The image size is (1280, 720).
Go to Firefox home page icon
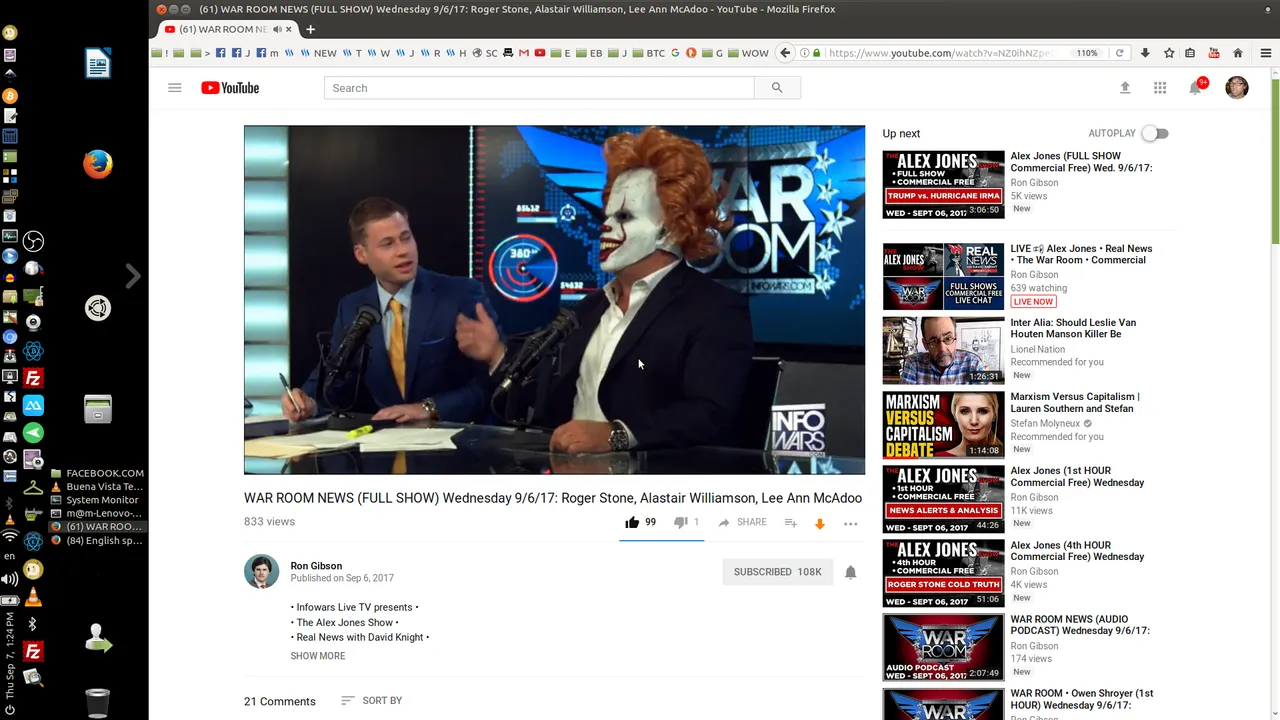coord(1238,53)
